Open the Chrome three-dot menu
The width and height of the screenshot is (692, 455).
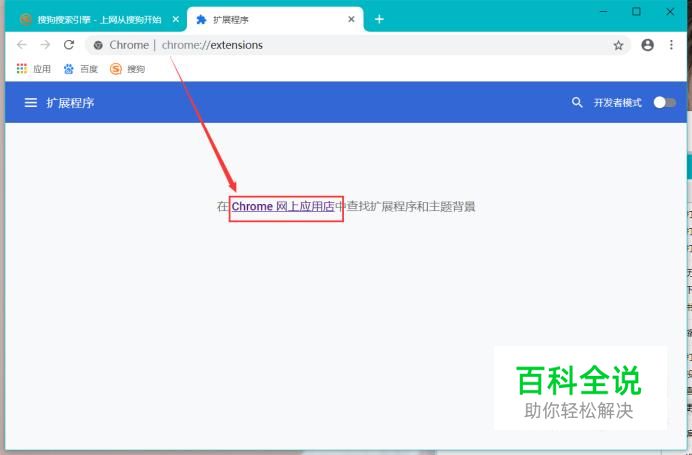coord(671,45)
